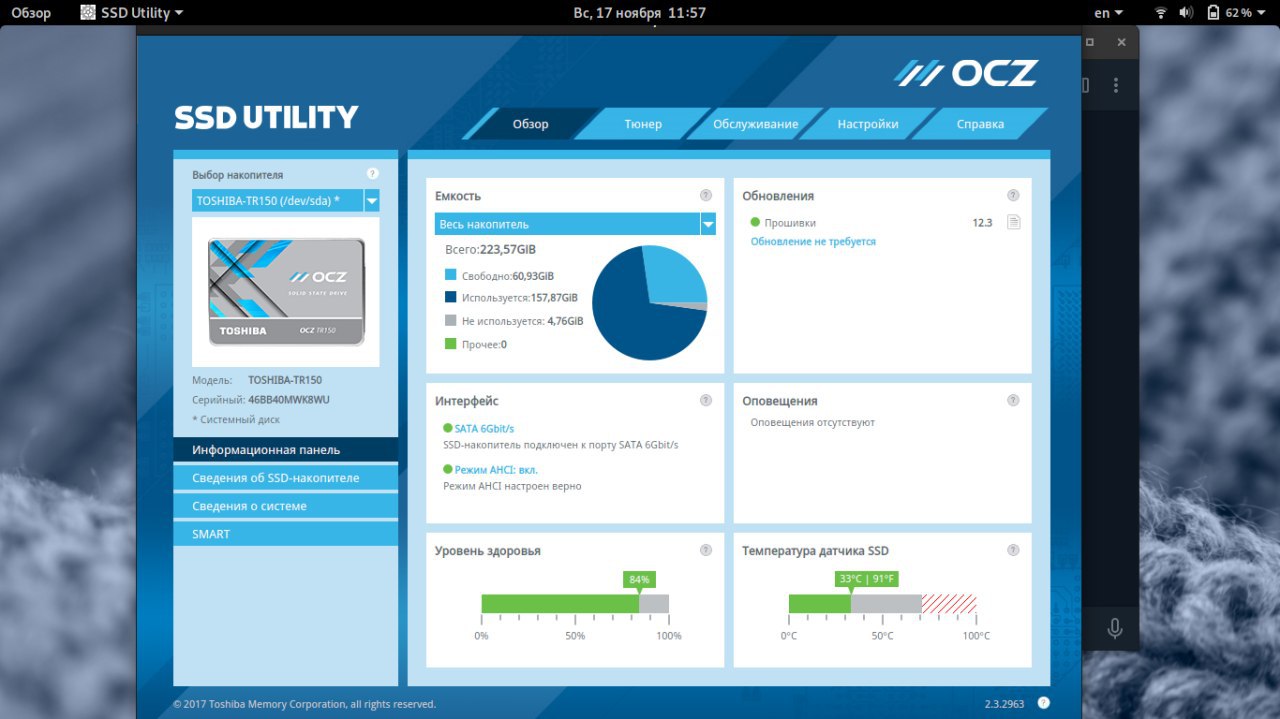Click help icon next to version 2.3.2963
This screenshot has width=1280, height=719.
point(1044,703)
